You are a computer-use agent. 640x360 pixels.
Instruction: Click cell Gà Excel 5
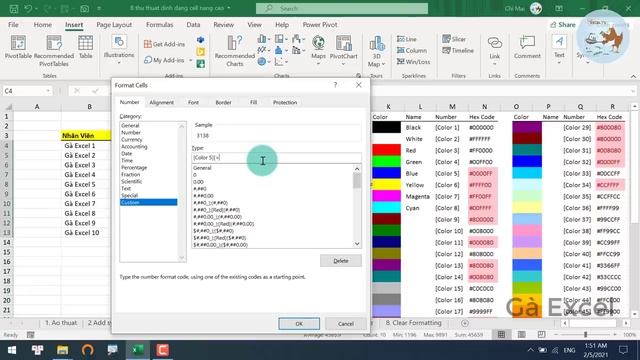tap(86, 184)
